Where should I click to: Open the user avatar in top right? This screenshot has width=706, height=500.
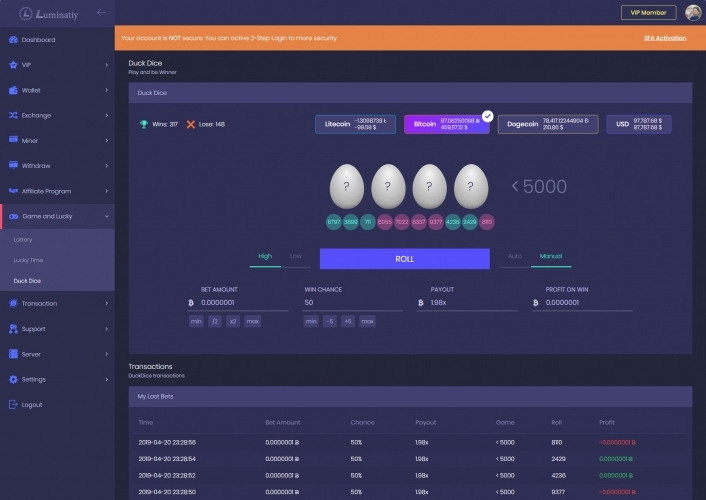click(693, 13)
